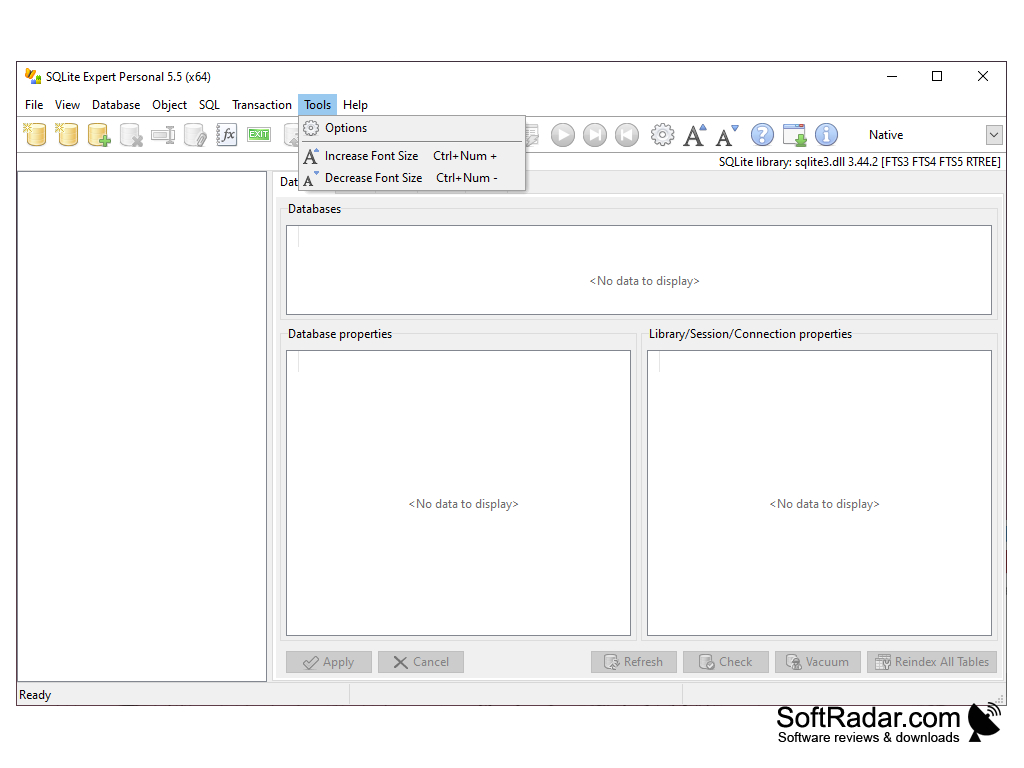
Task: Click the Apply button
Action: (328, 662)
